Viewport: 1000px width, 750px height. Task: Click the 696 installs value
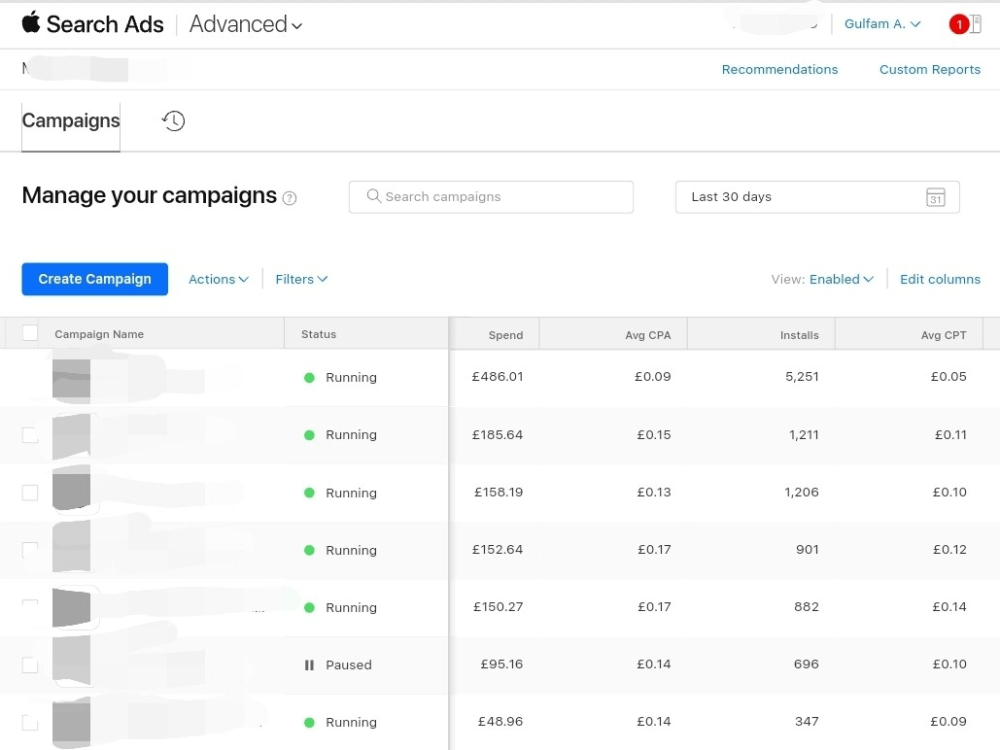[x=807, y=665]
